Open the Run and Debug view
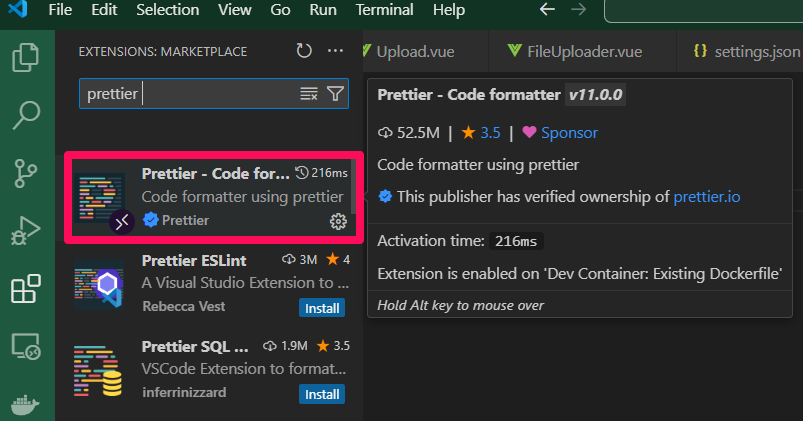The height and width of the screenshot is (421, 803). click(26, 231)
